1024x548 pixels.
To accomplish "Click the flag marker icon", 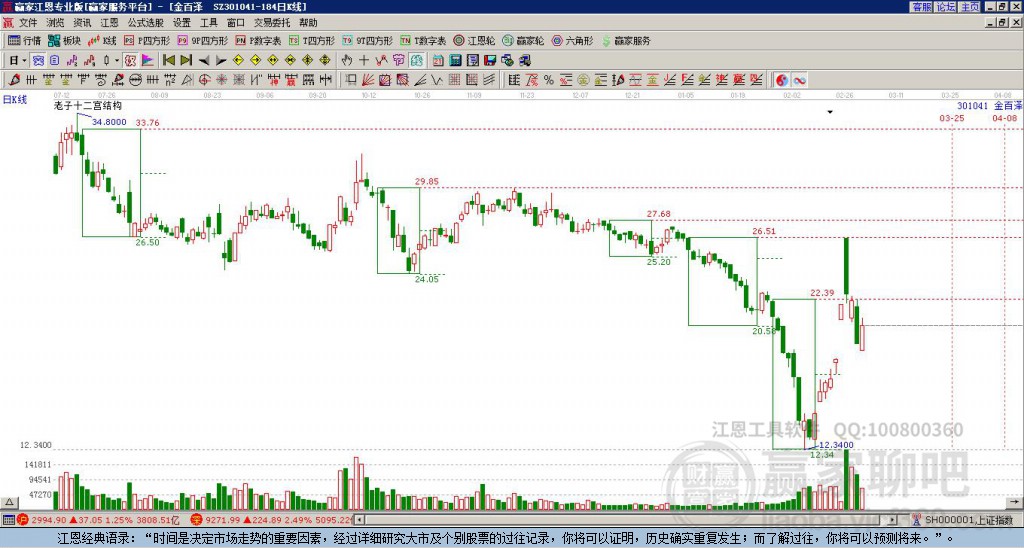I will (x=148, y=60).
